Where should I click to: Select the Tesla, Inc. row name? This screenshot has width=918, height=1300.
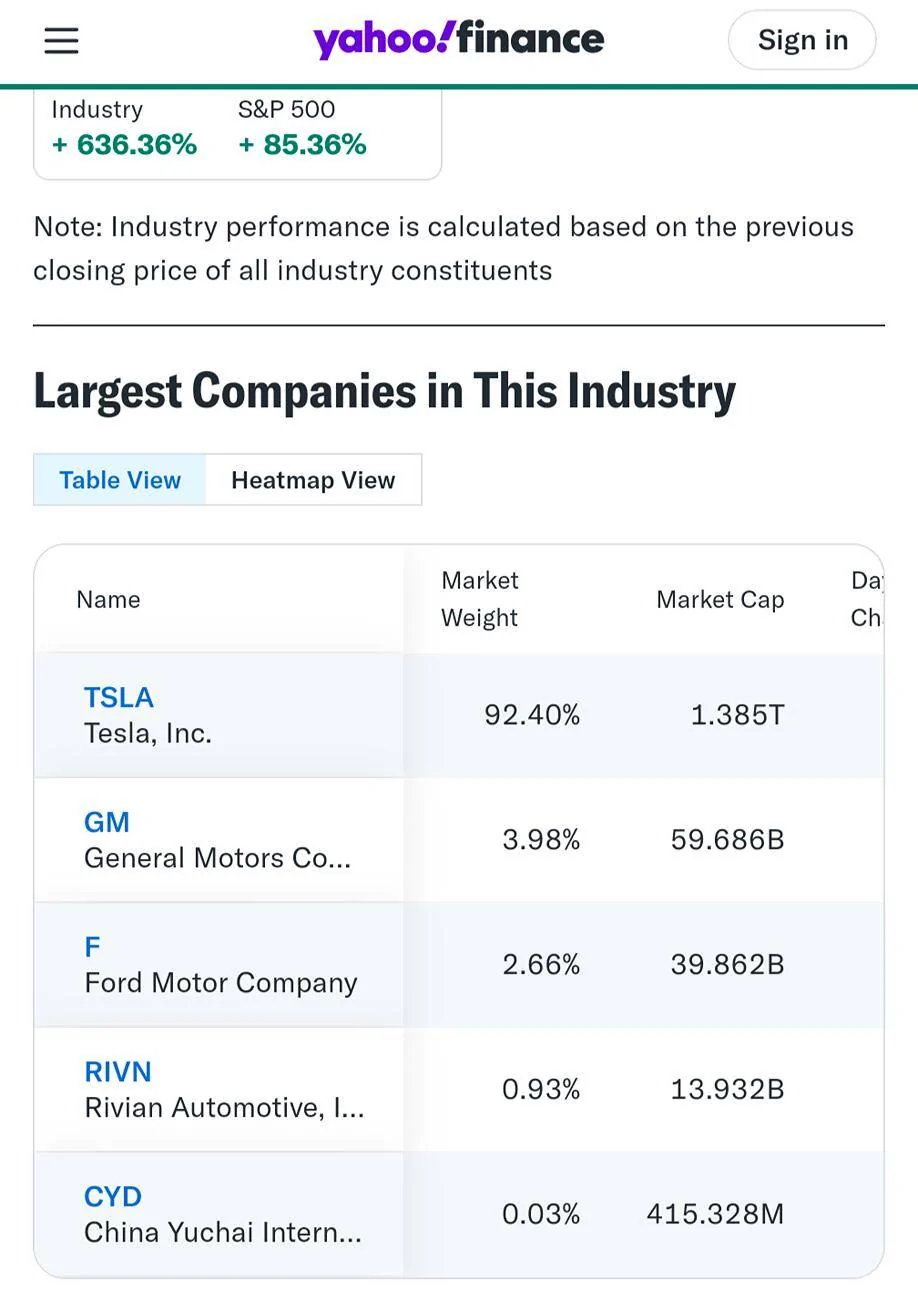[x=148, y=733]
